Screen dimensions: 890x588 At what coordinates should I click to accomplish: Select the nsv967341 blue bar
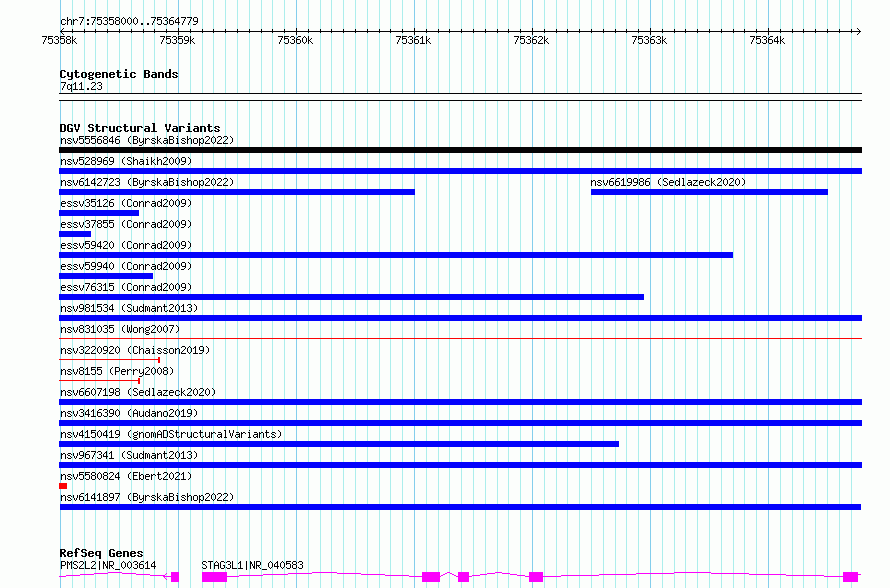[x=460, y=465]
